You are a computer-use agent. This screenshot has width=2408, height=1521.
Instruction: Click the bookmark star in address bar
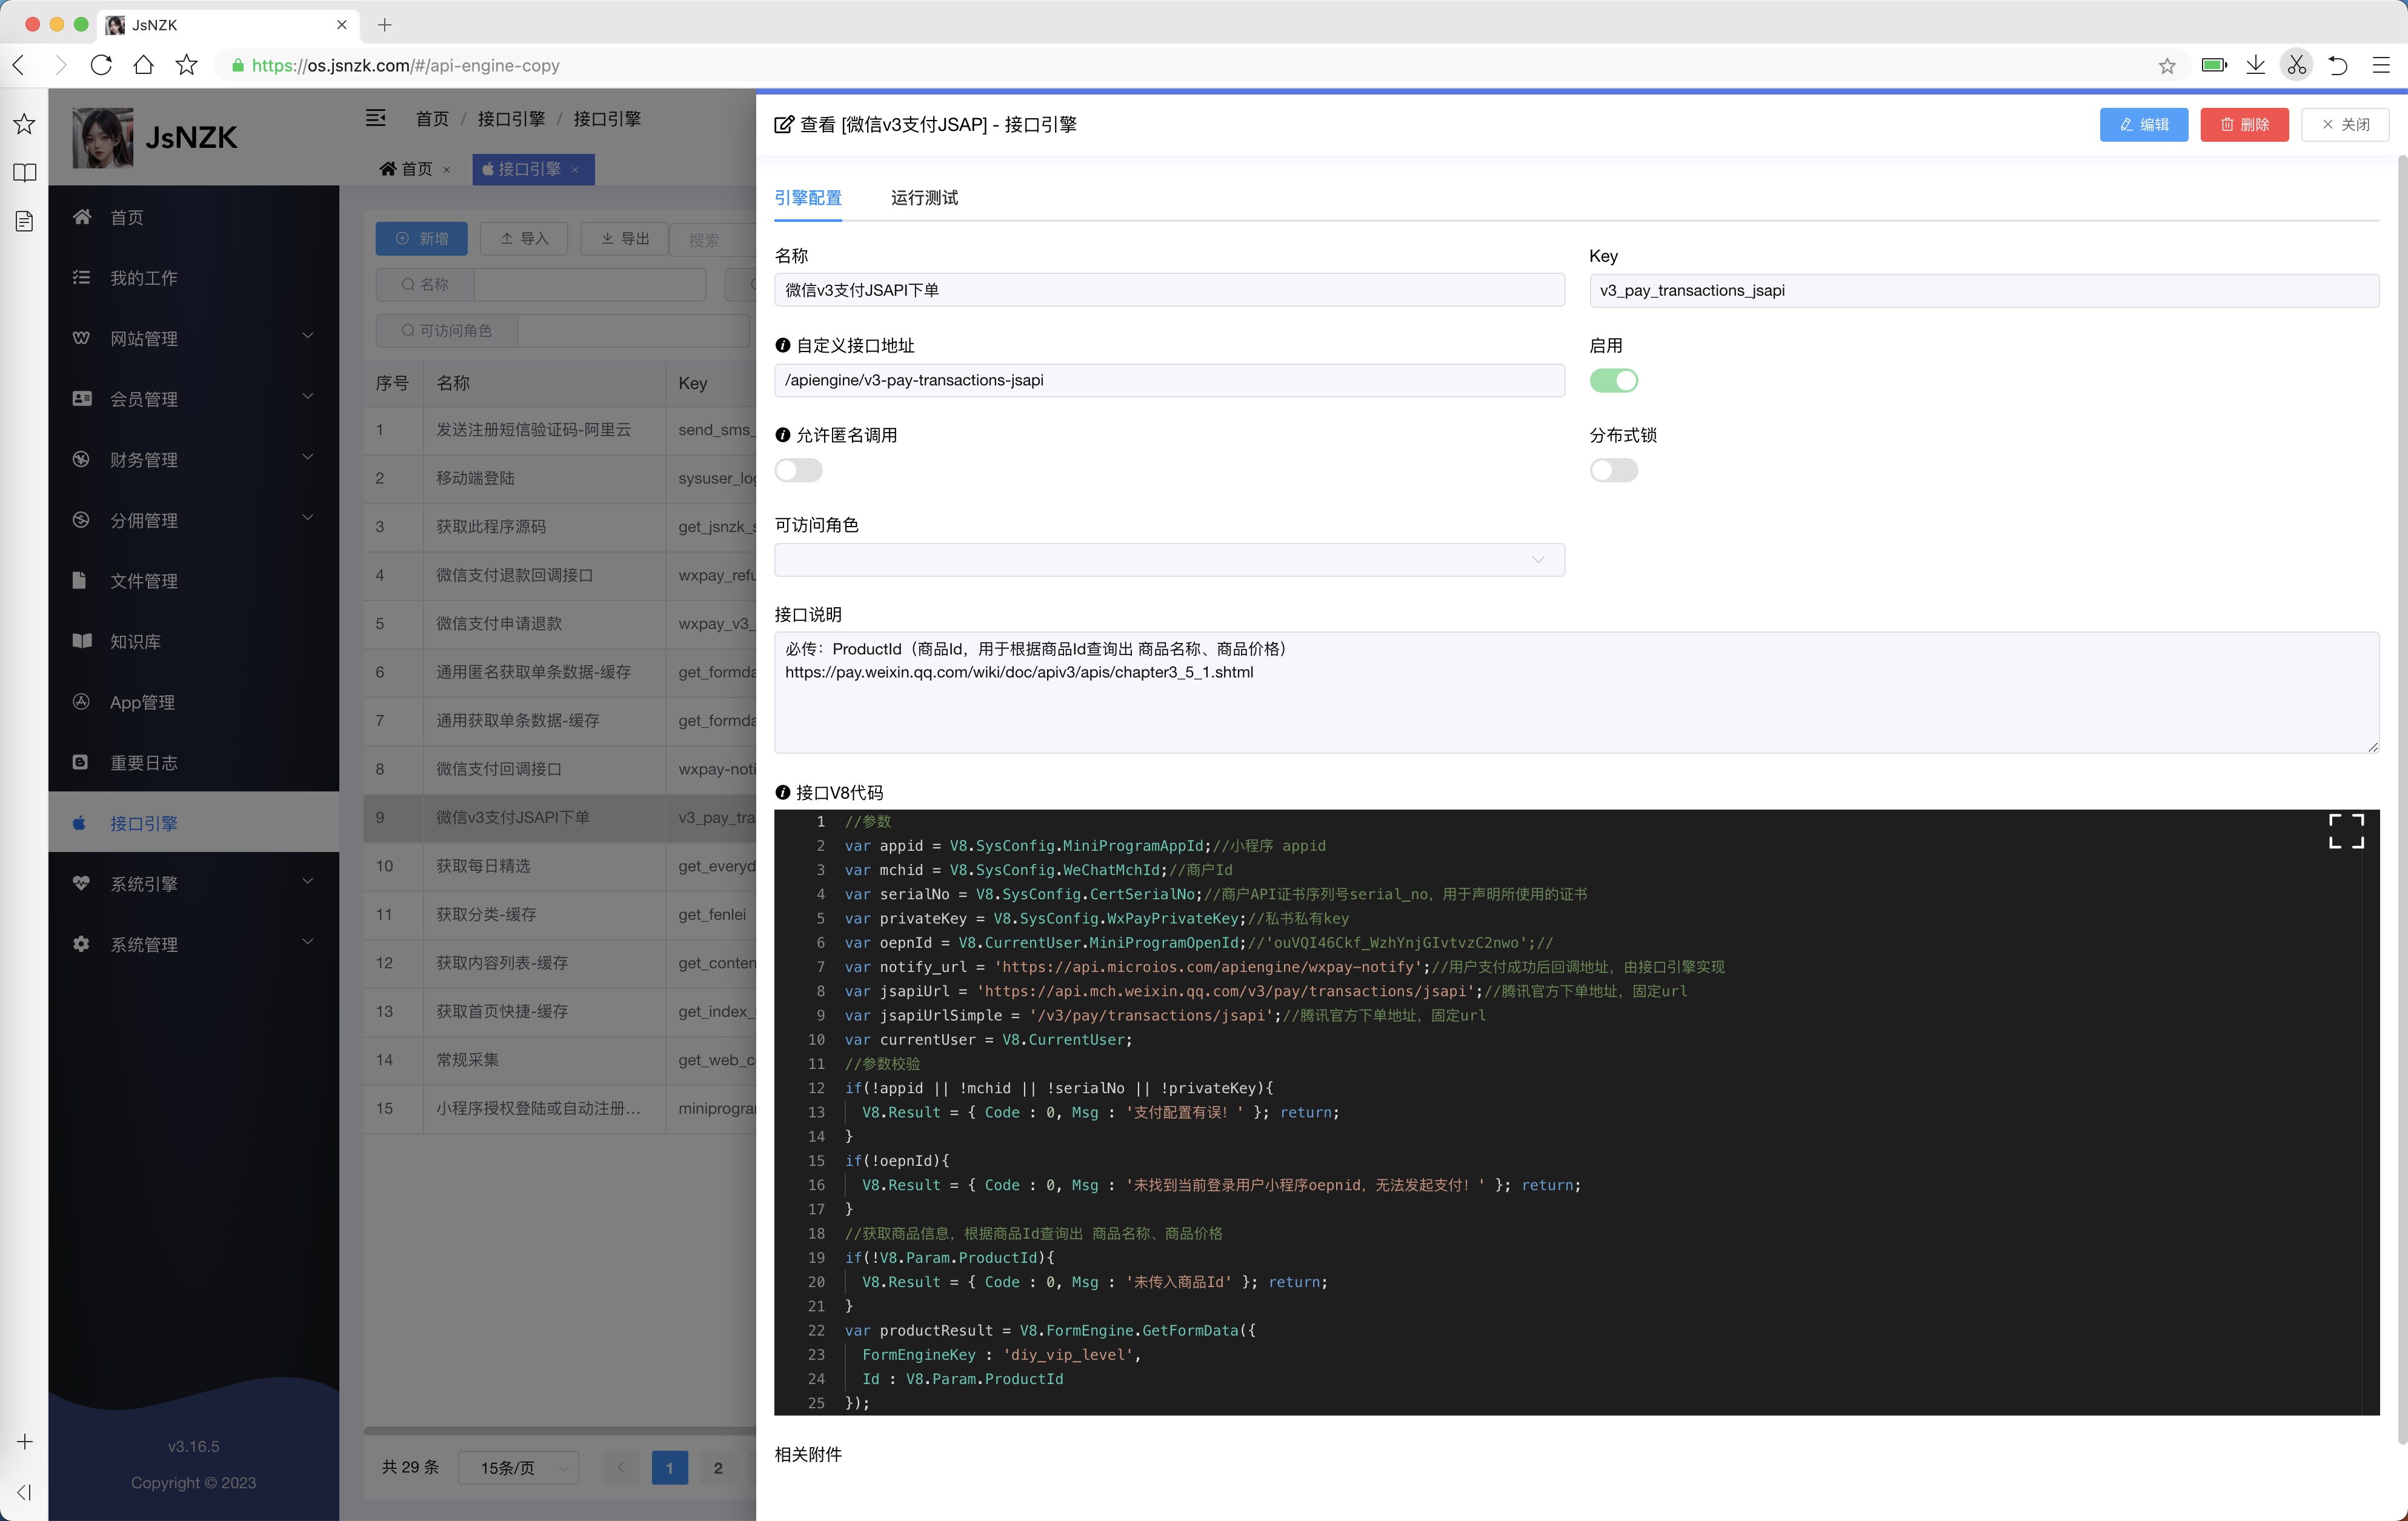2166,66
